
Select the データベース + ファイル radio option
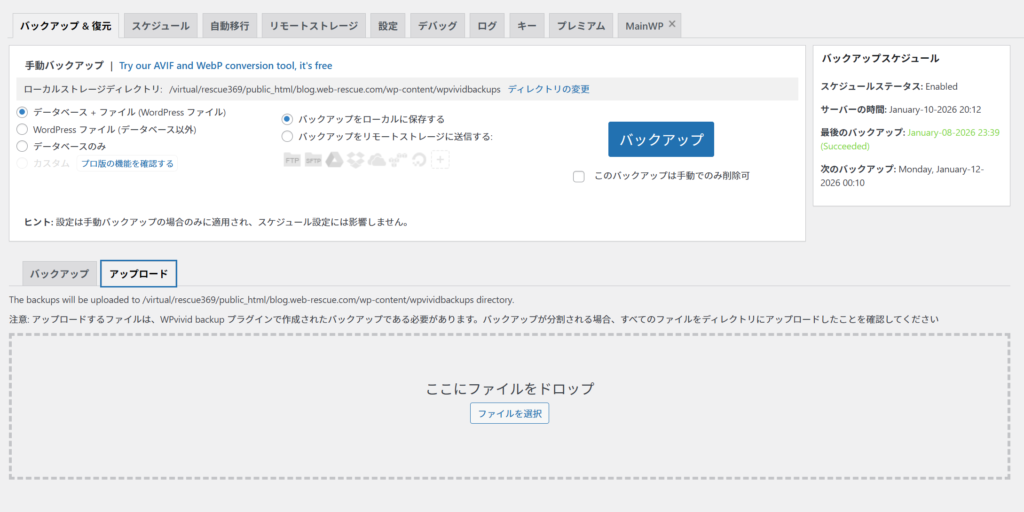[x=23, y=112]
